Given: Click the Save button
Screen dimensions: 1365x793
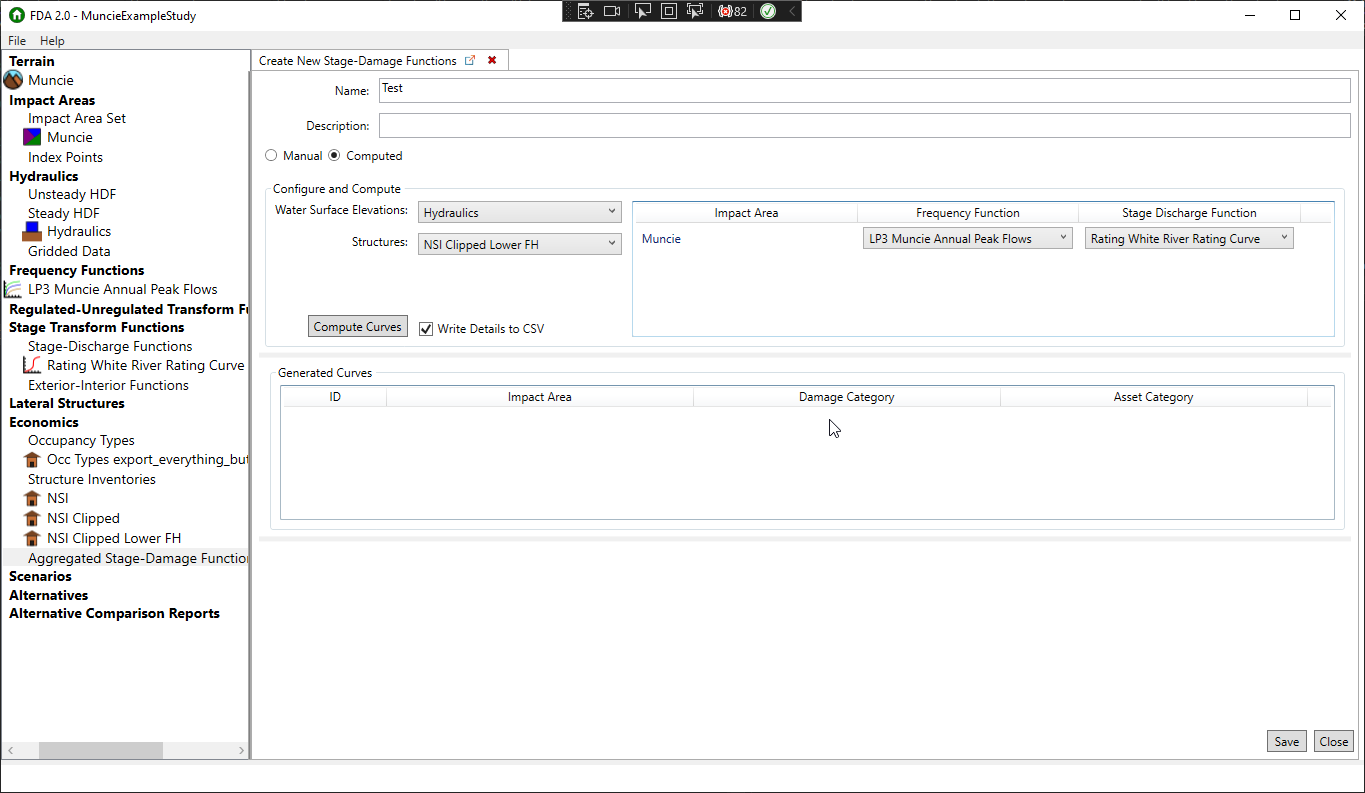Looking at the screenshot, I should pos(1286,741).
